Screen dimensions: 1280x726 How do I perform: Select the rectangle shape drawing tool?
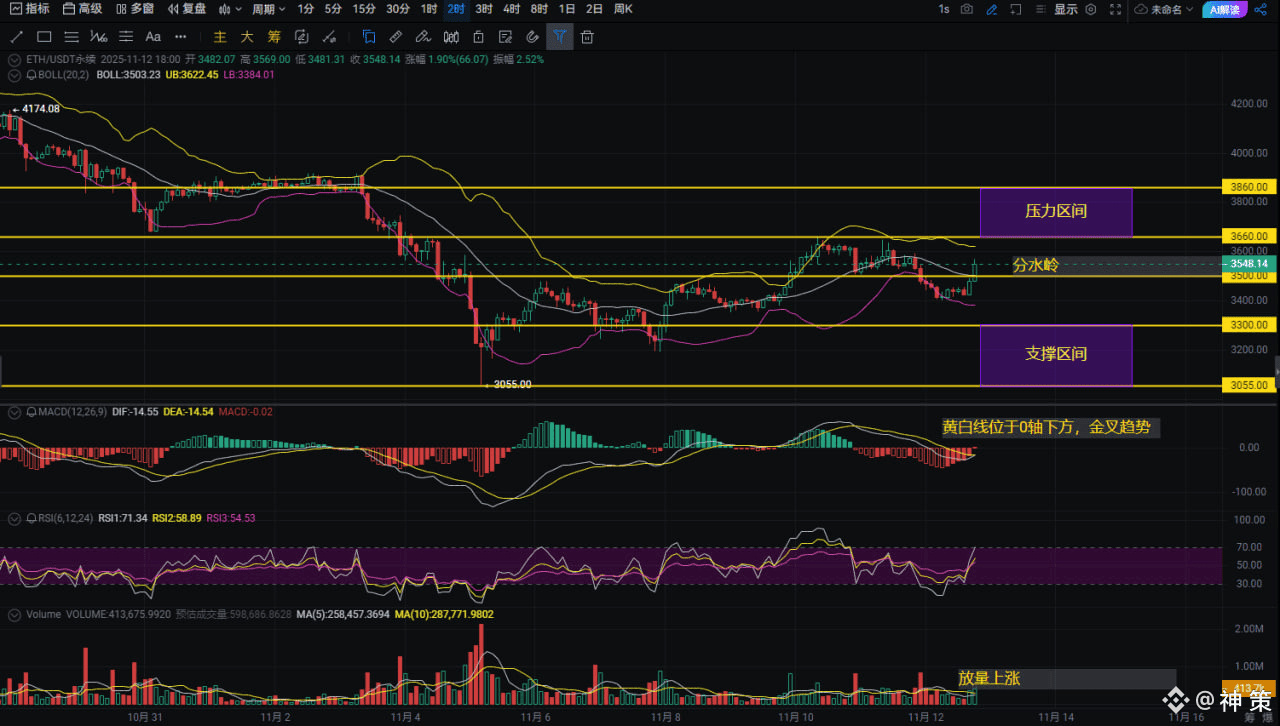click(44, 37)
